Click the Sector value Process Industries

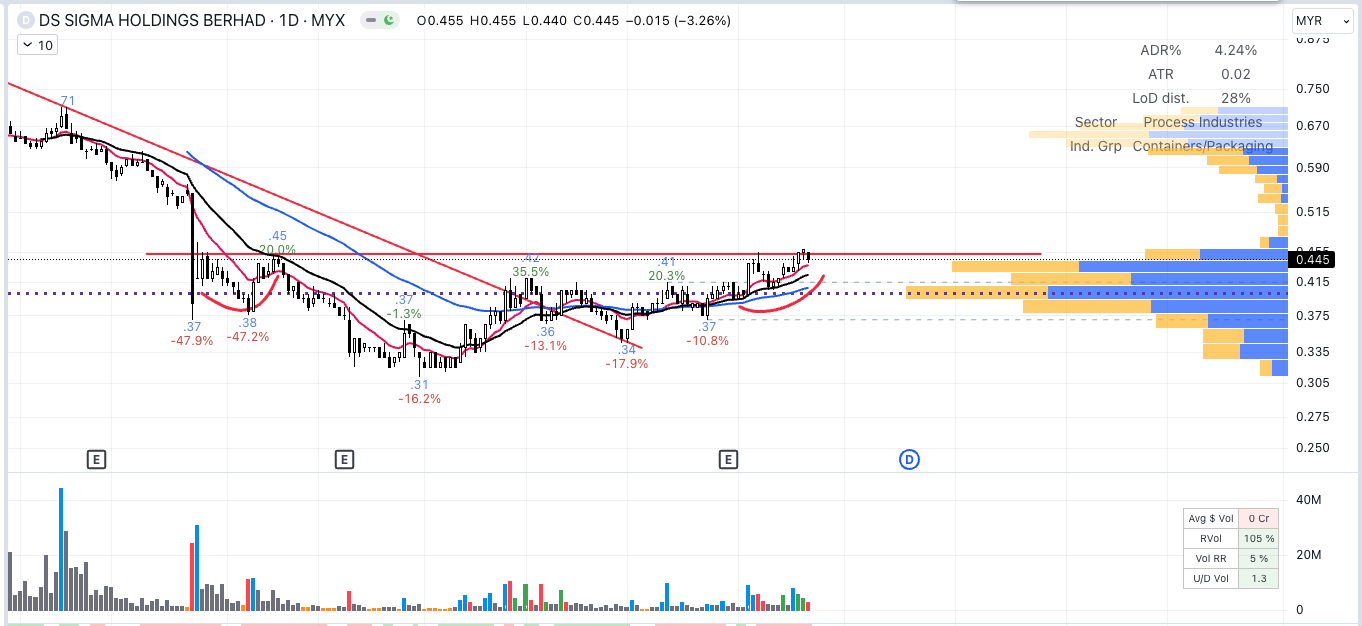pyautogui.click(x=1202, y=122)
